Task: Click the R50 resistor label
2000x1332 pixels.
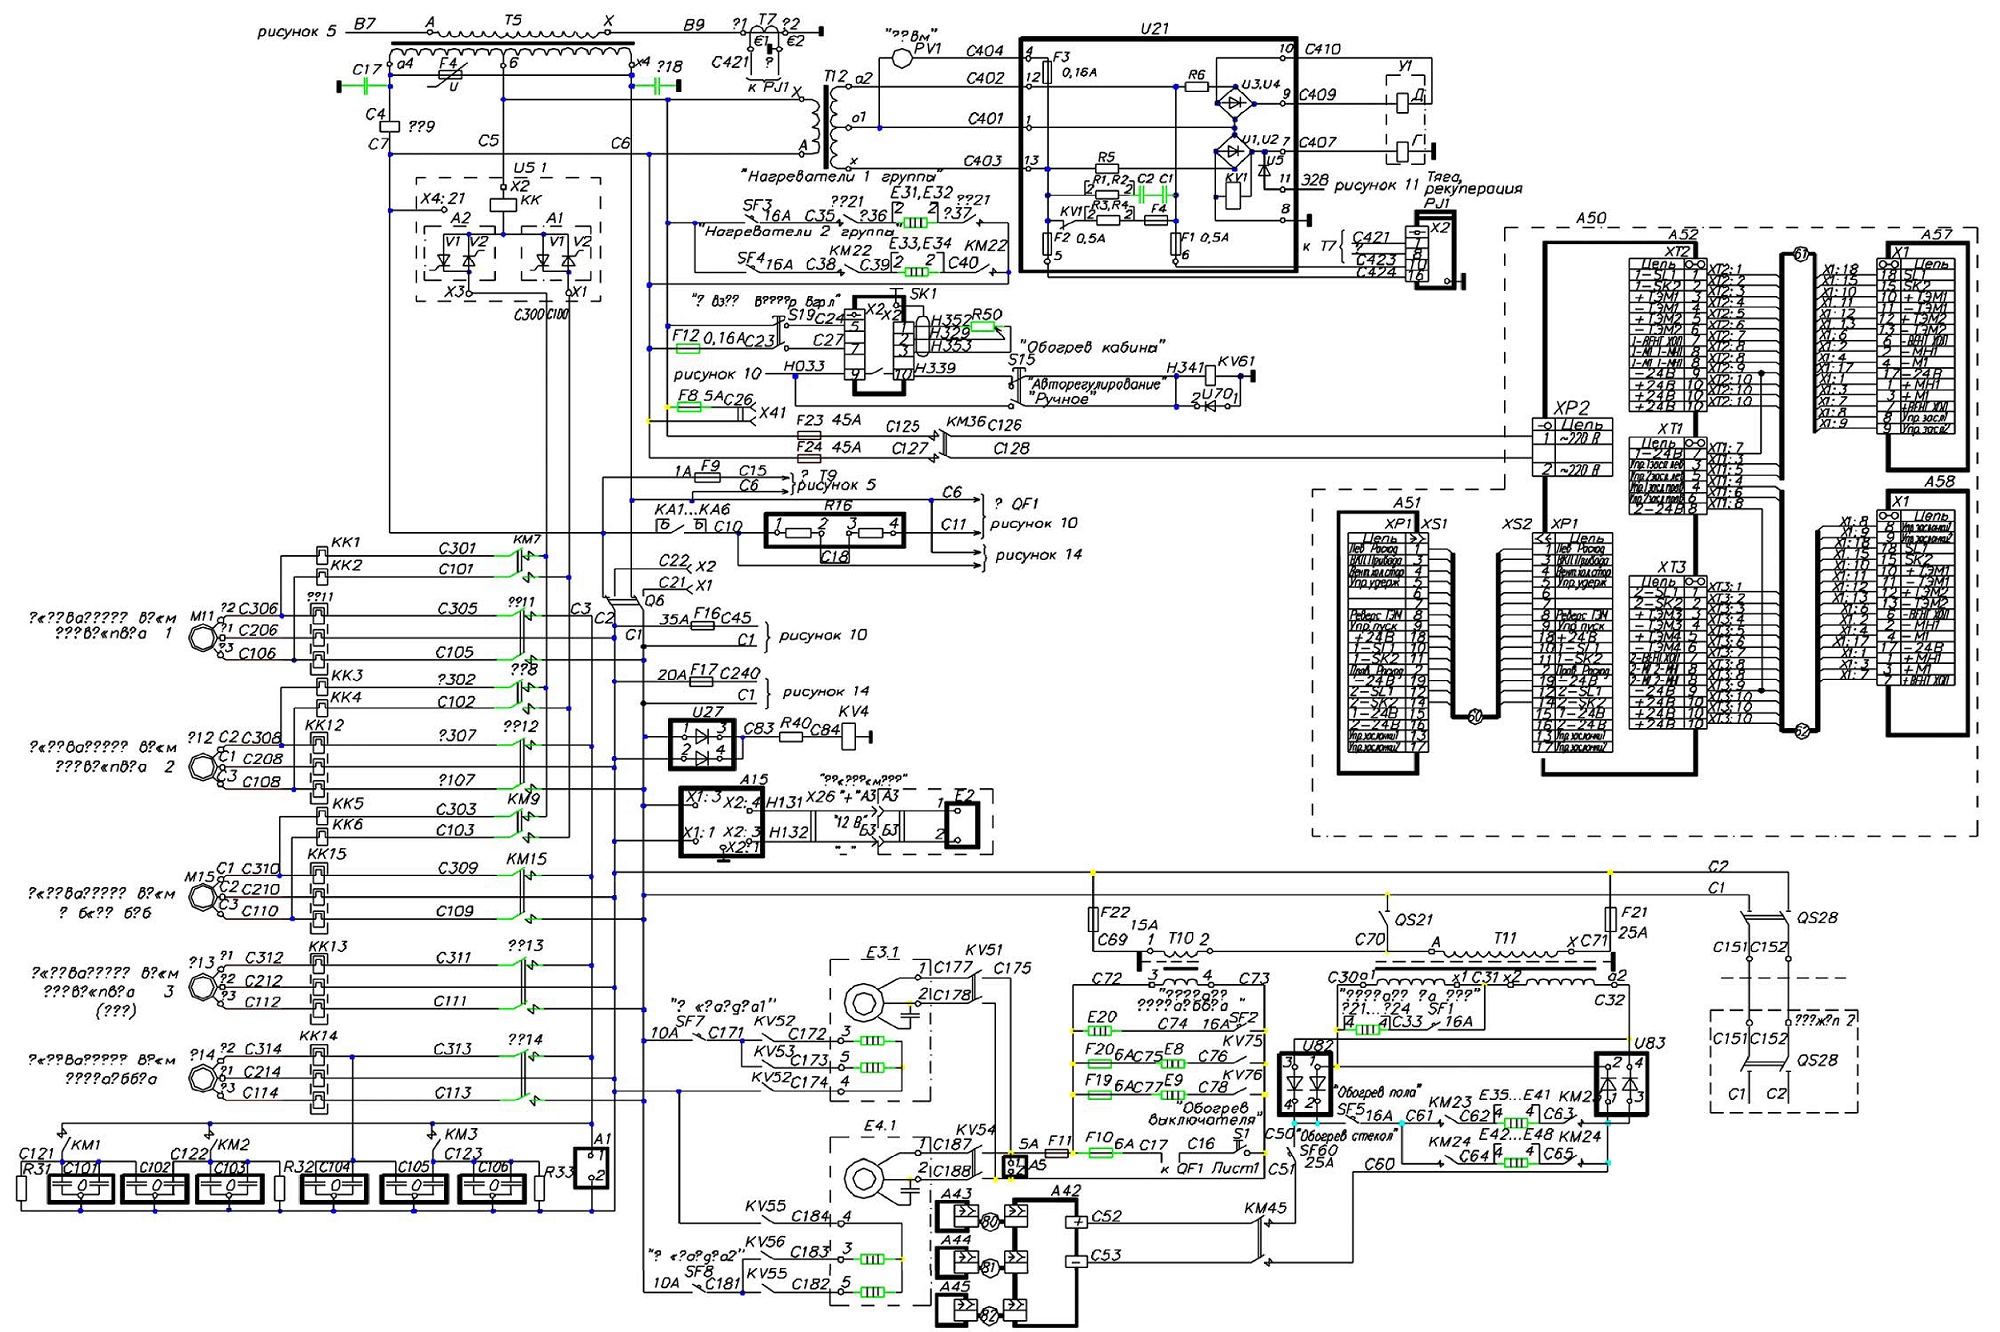Action: [987, 314]
